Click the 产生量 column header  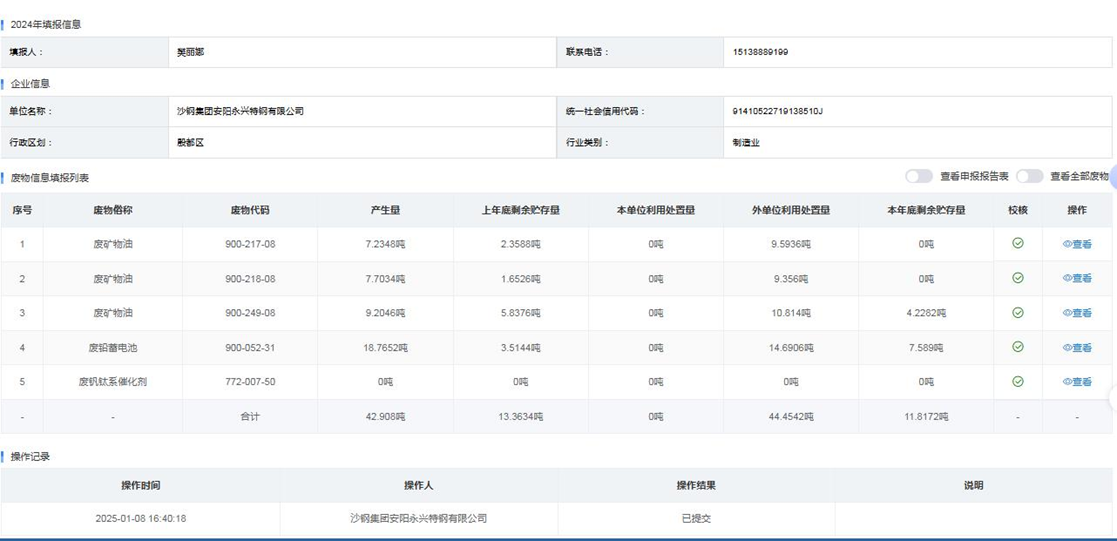point(385,210)
